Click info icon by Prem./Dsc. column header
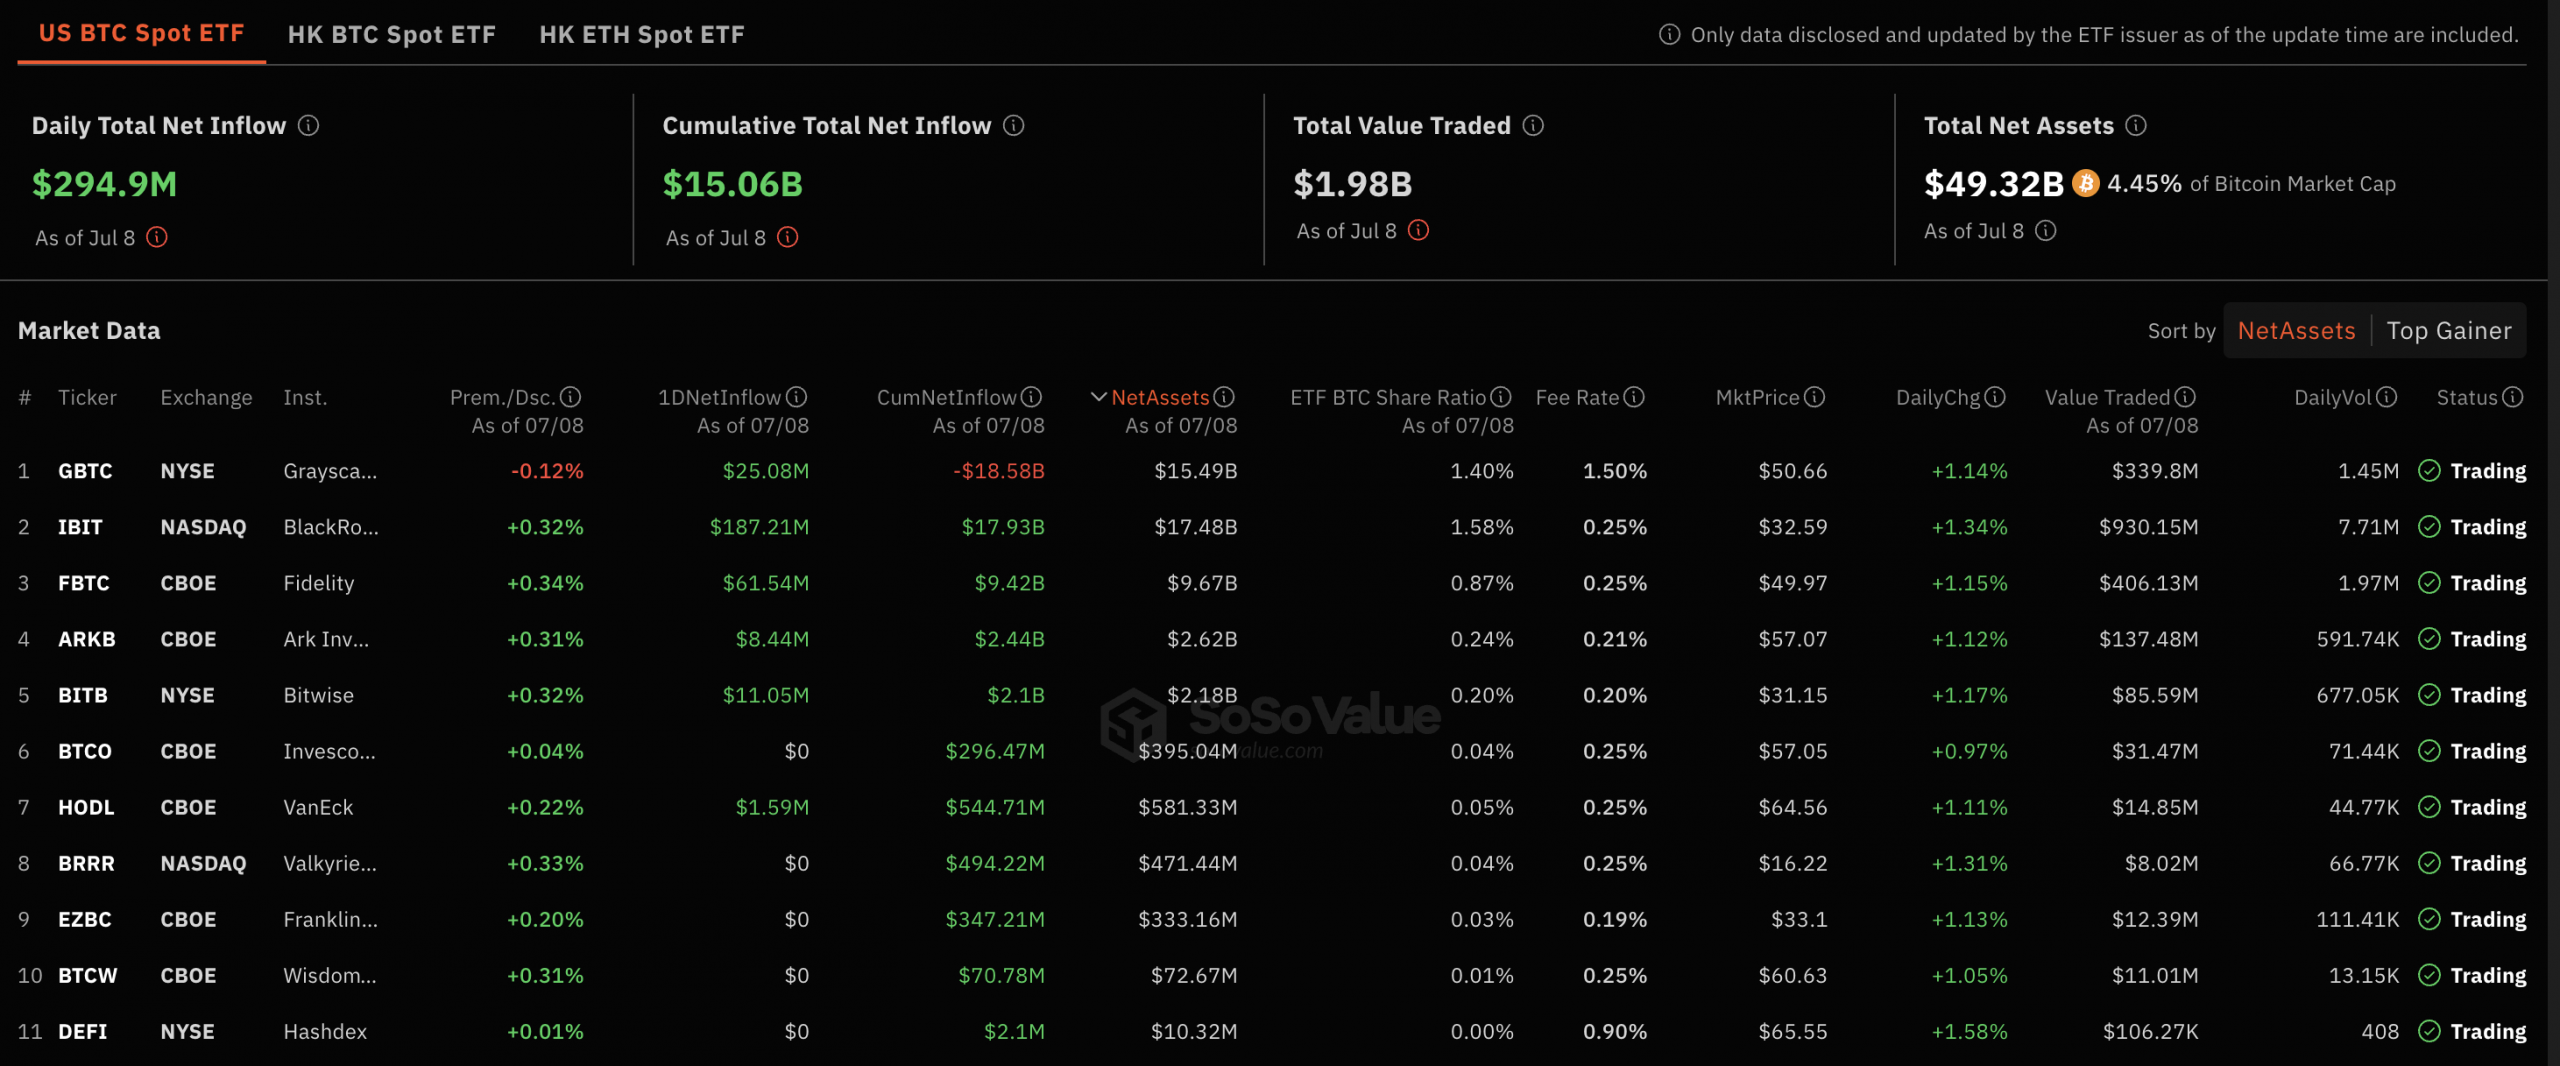The width and height of the screenshot is (2560, 1066). click(571, 397)
